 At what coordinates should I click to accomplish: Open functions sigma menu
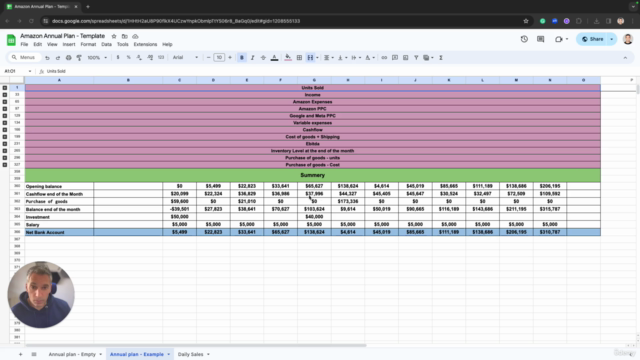441,58
